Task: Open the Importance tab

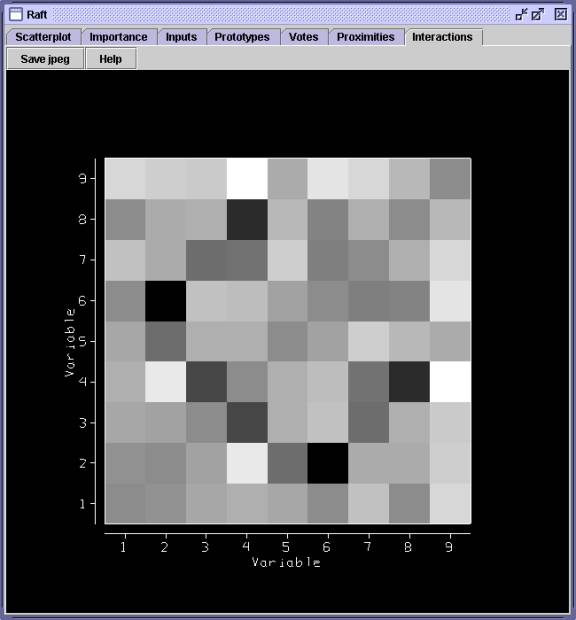Action: tap(119, 37)
